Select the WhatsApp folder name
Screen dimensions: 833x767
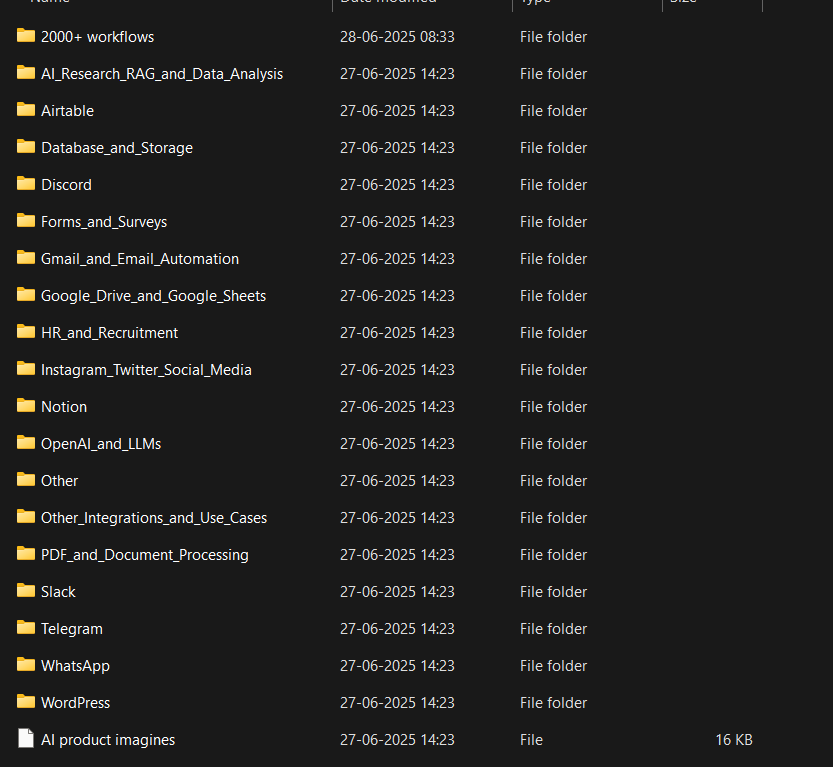click(75, 666)
